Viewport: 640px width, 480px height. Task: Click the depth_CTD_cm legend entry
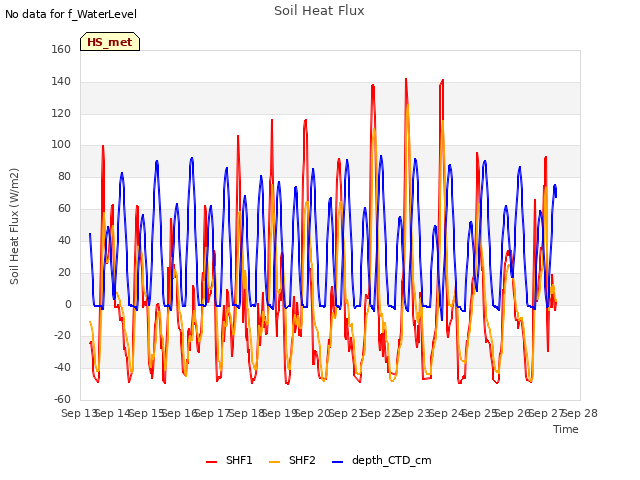(382, 460)
